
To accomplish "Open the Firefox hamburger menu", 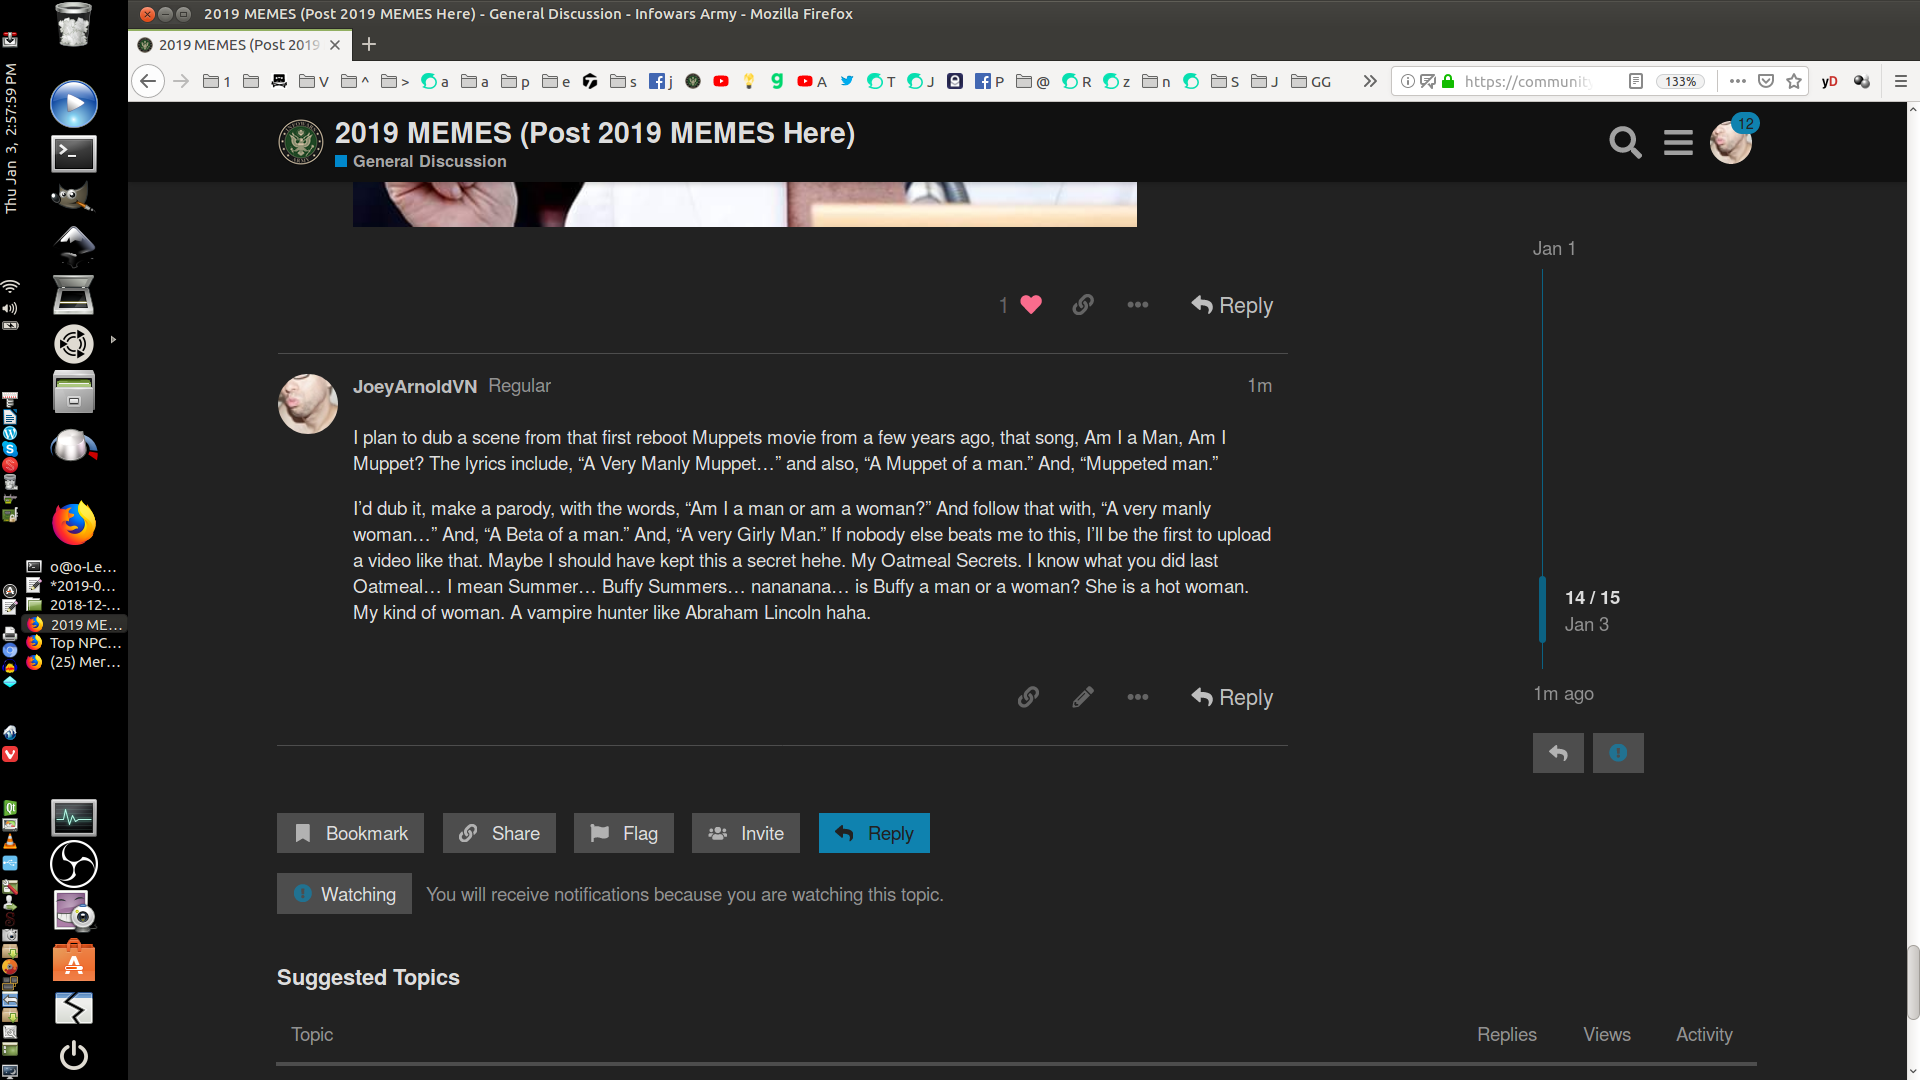I will coord(1901,81).
